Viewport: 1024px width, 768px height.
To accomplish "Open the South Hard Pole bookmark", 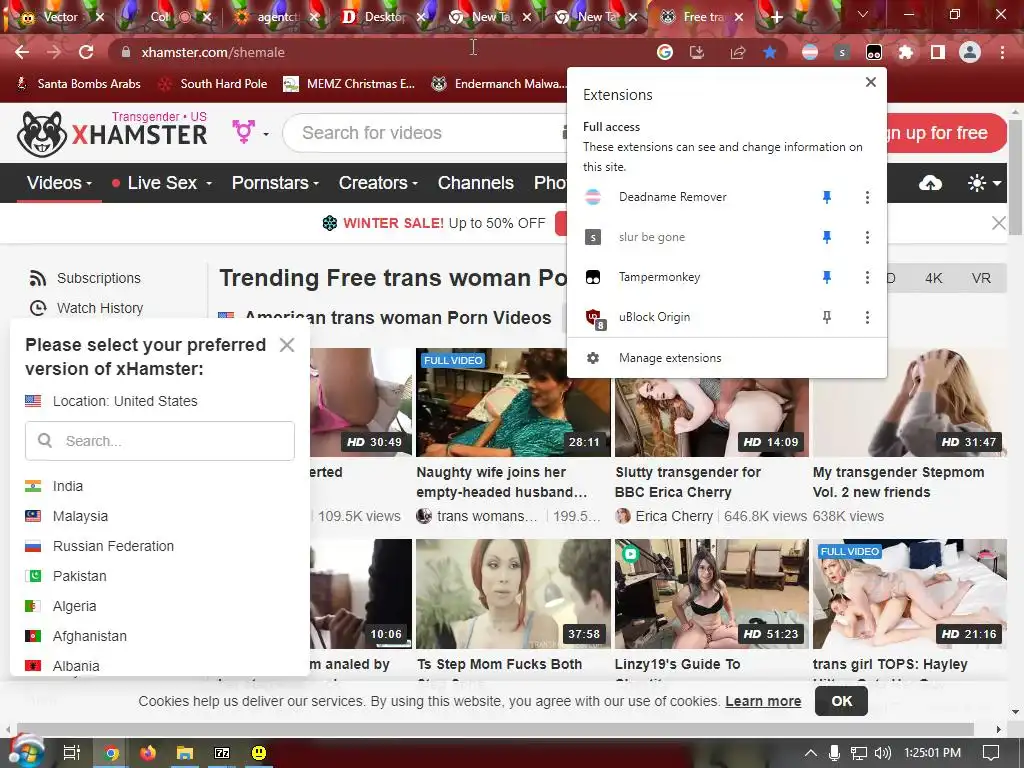I will tap(213, 84).
